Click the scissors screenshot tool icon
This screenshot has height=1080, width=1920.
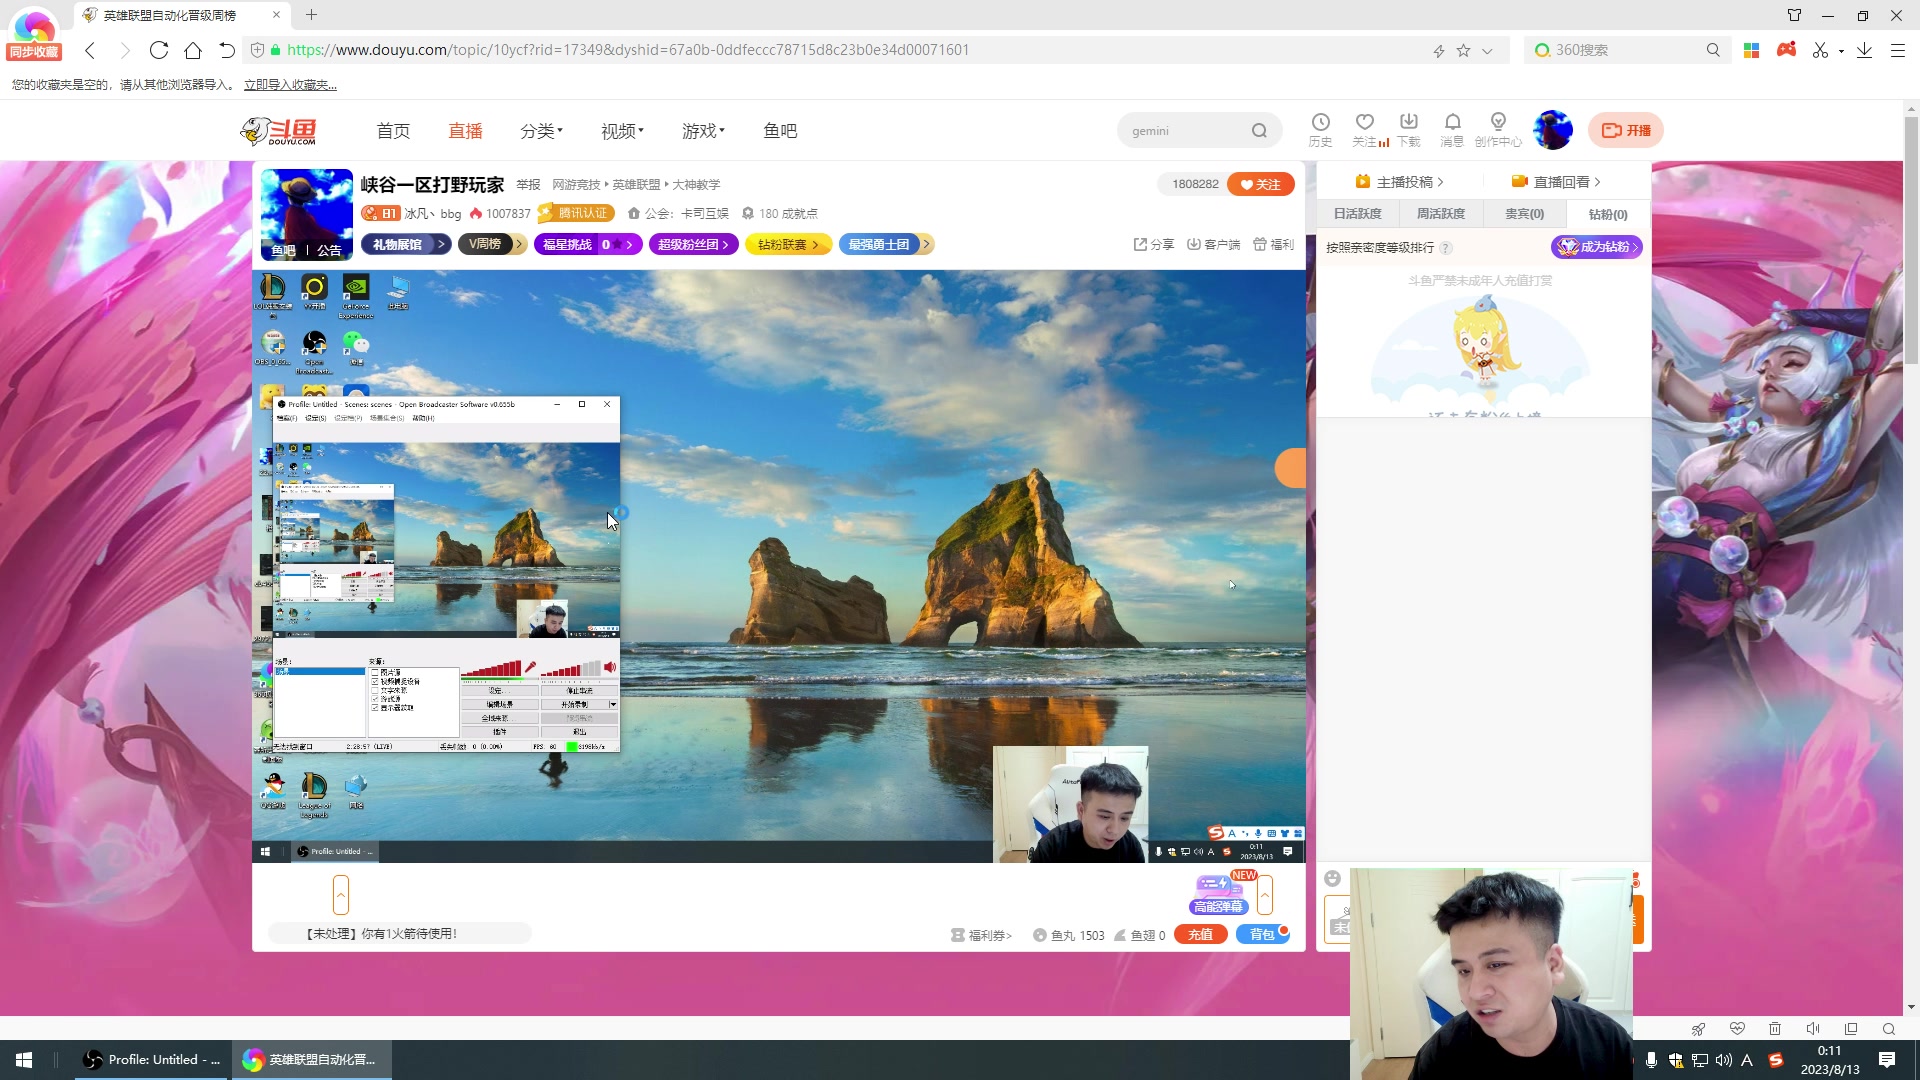point(1820,50)
